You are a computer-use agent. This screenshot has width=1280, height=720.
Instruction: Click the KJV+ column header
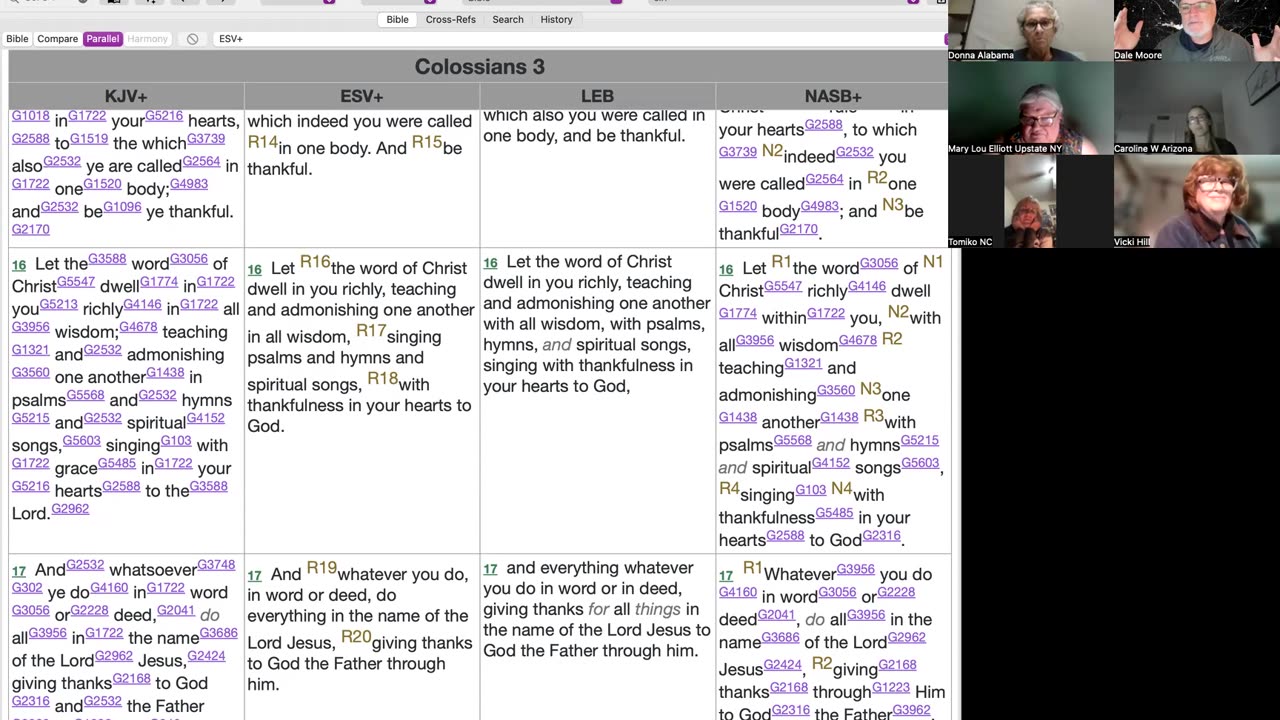(126, 96)
